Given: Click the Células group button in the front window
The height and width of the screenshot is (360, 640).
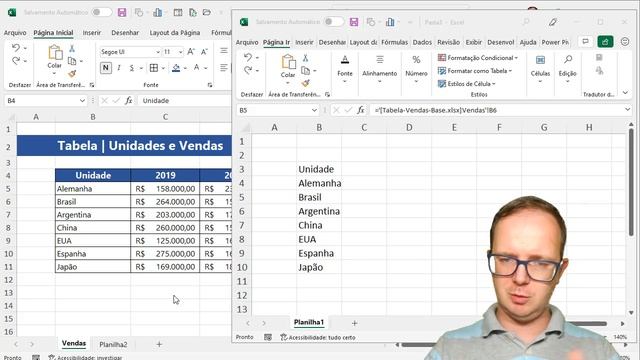Looking at the screenshot, I should pos(540,69).
